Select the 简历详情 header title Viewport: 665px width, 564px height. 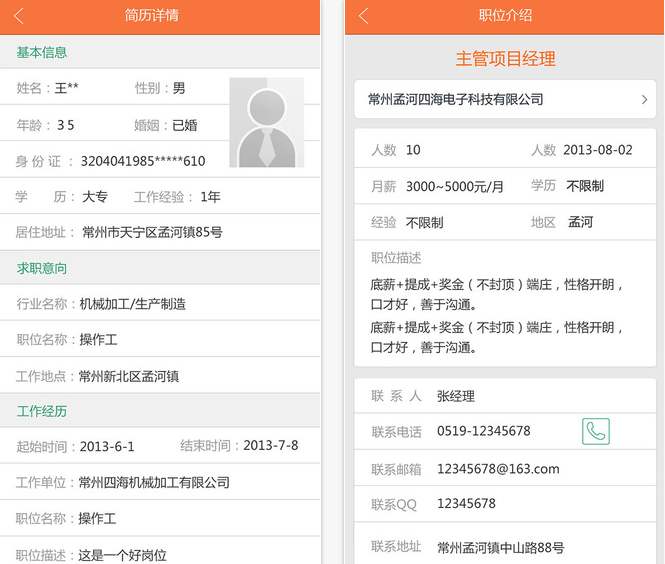click(151, 16)
